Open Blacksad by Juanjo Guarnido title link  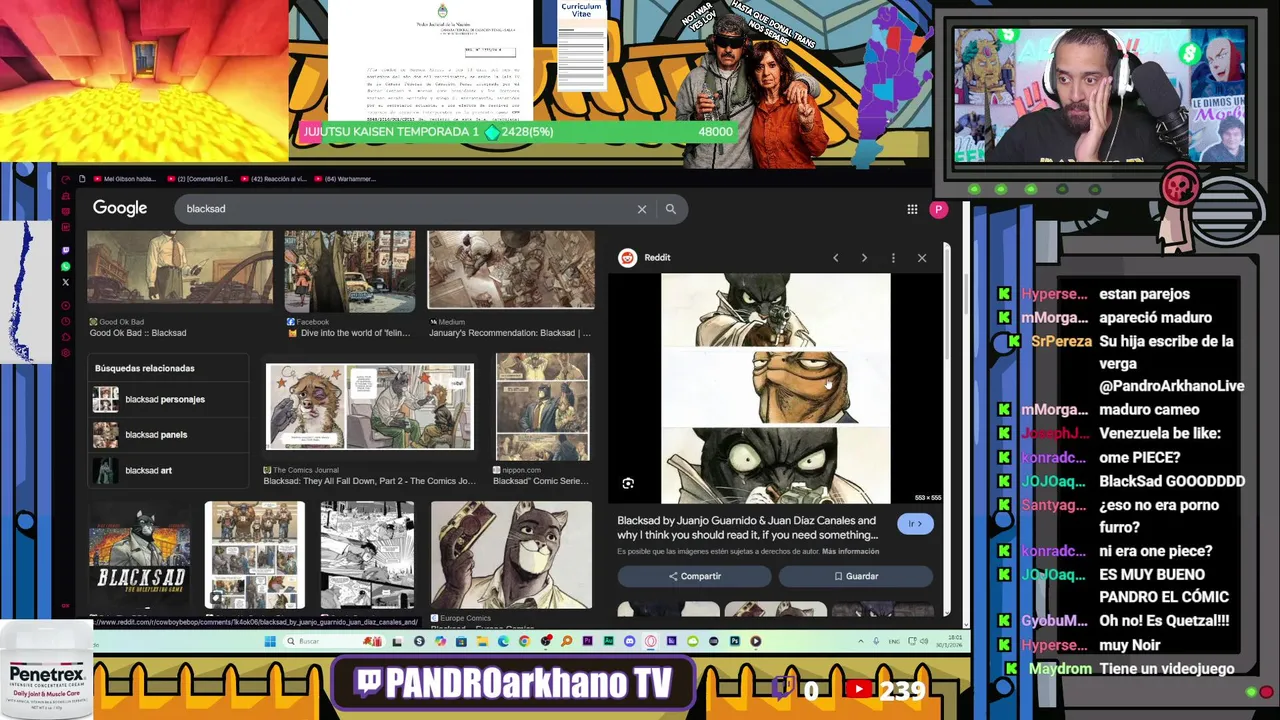tap(747, 527)
